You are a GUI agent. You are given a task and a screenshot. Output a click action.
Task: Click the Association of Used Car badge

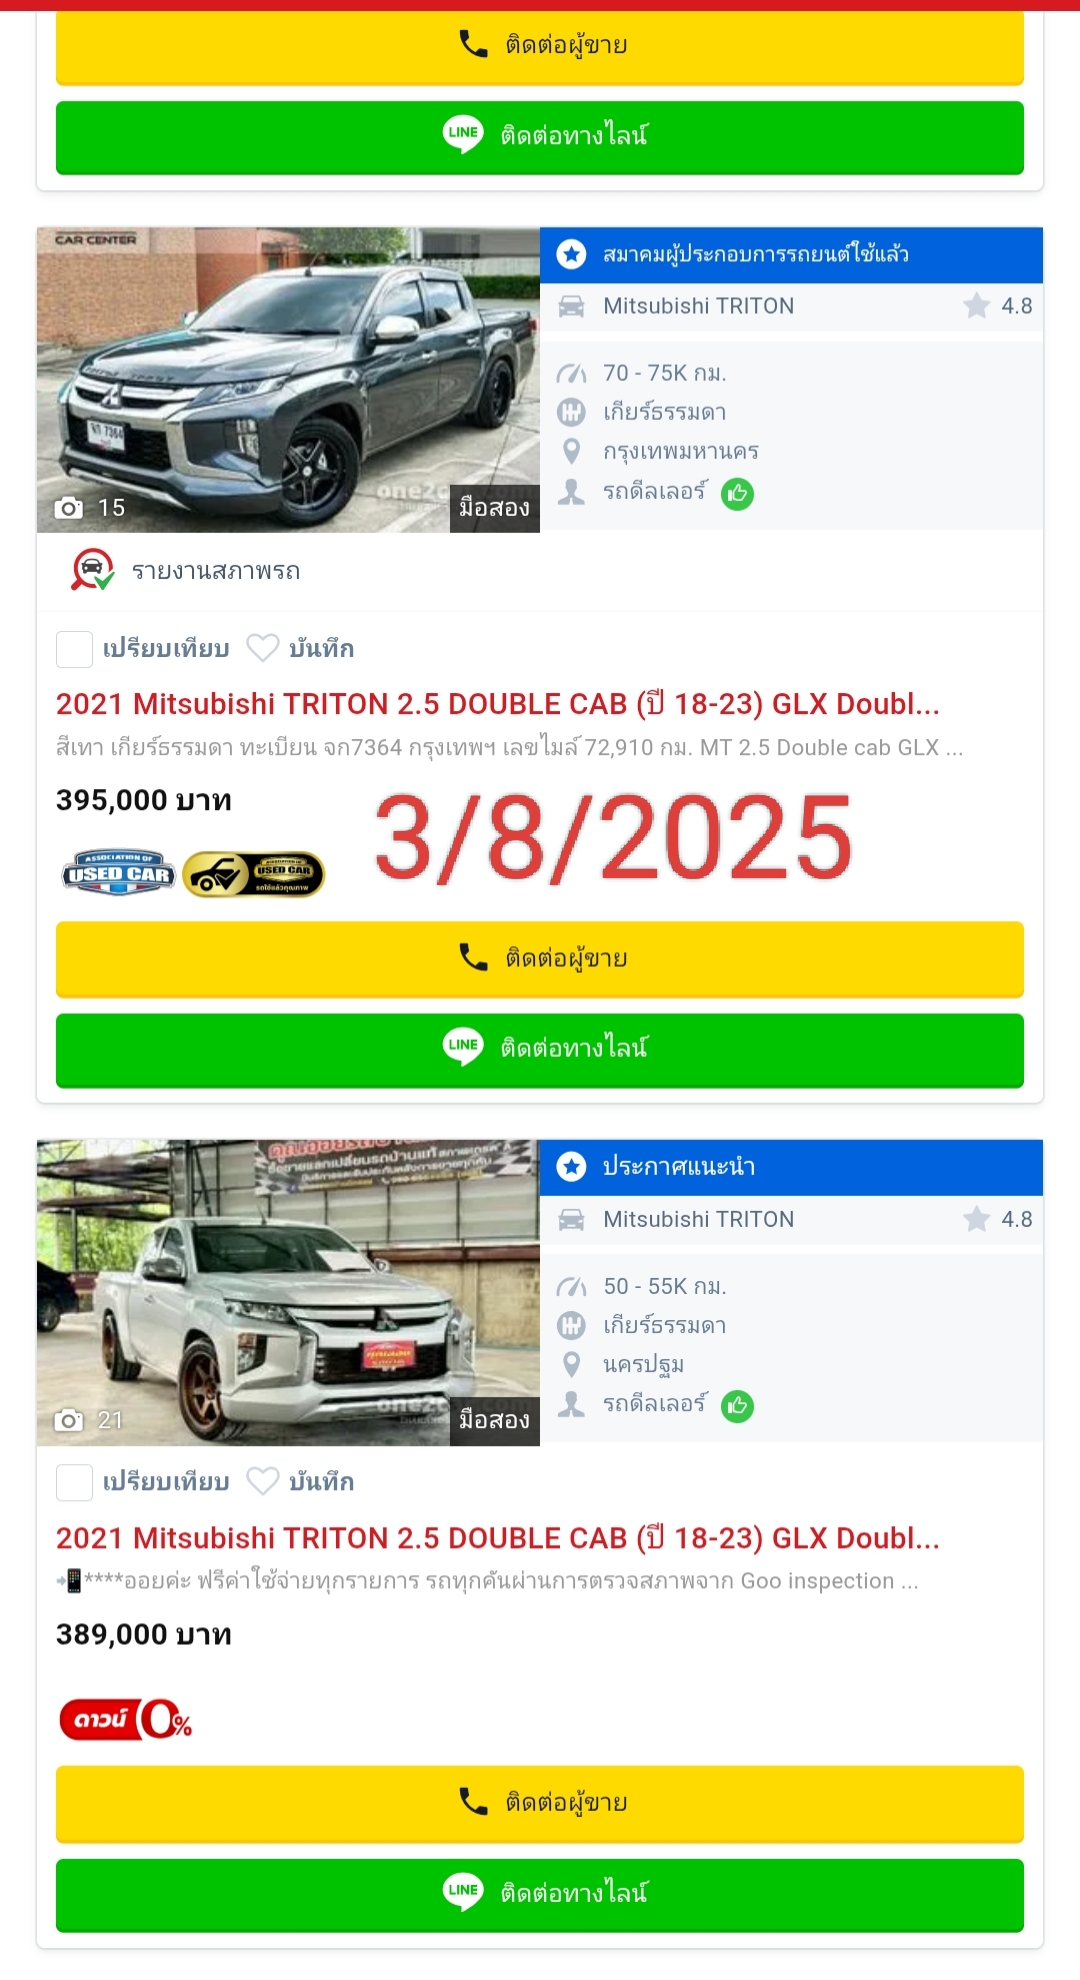click(118, 873)
